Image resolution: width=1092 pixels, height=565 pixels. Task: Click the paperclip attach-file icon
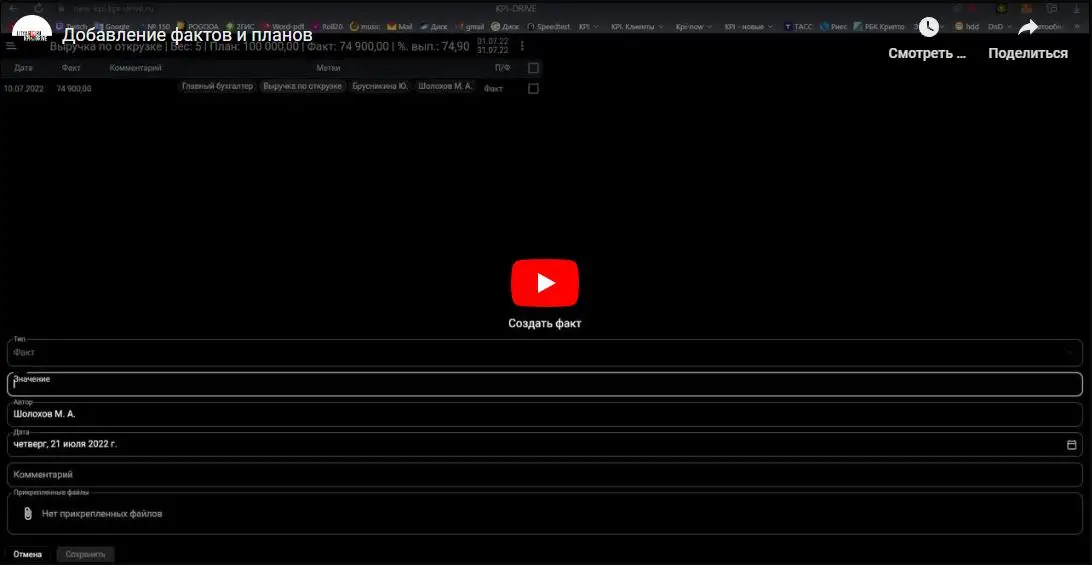tap(28, 513)
